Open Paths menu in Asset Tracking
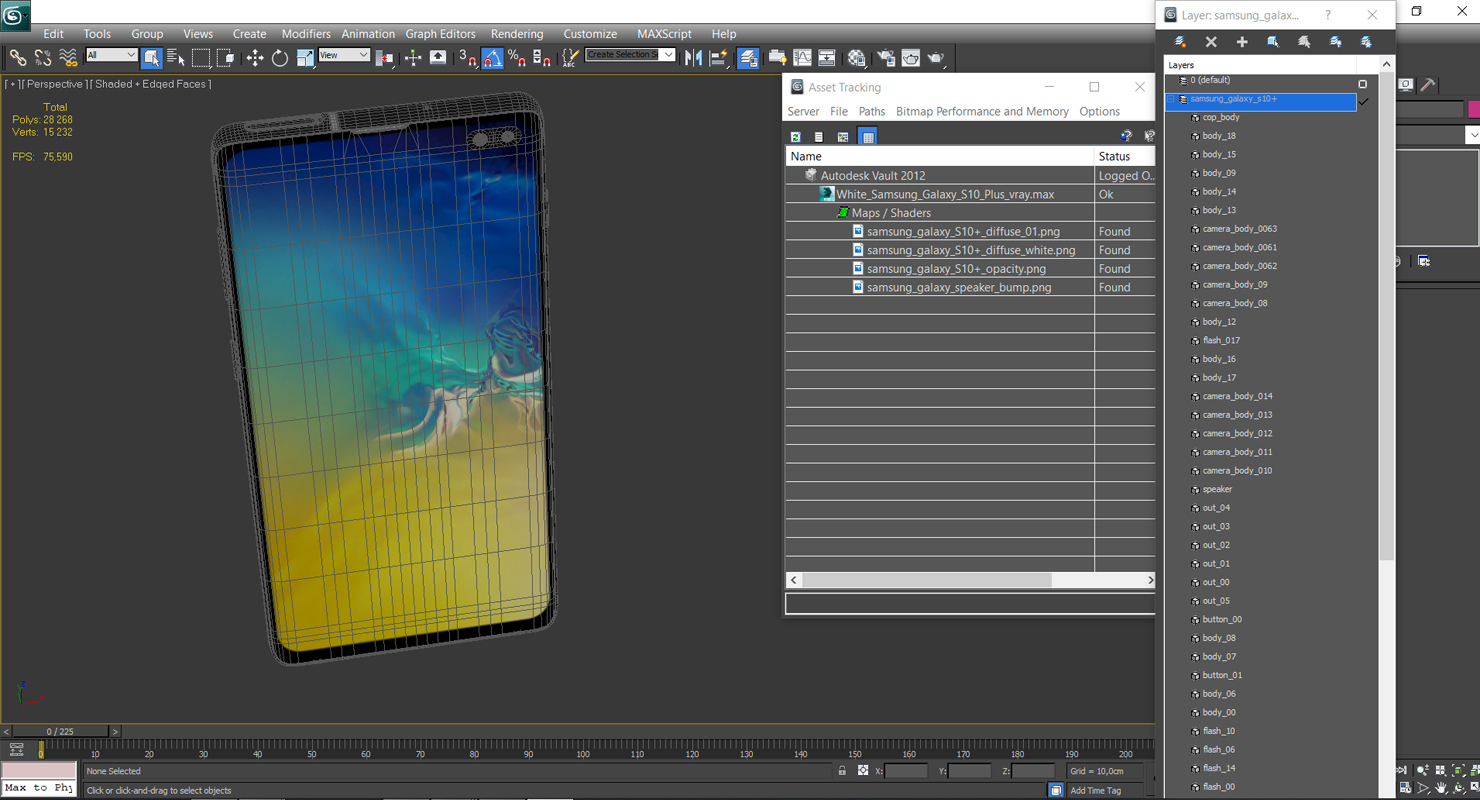 [872, 112]
